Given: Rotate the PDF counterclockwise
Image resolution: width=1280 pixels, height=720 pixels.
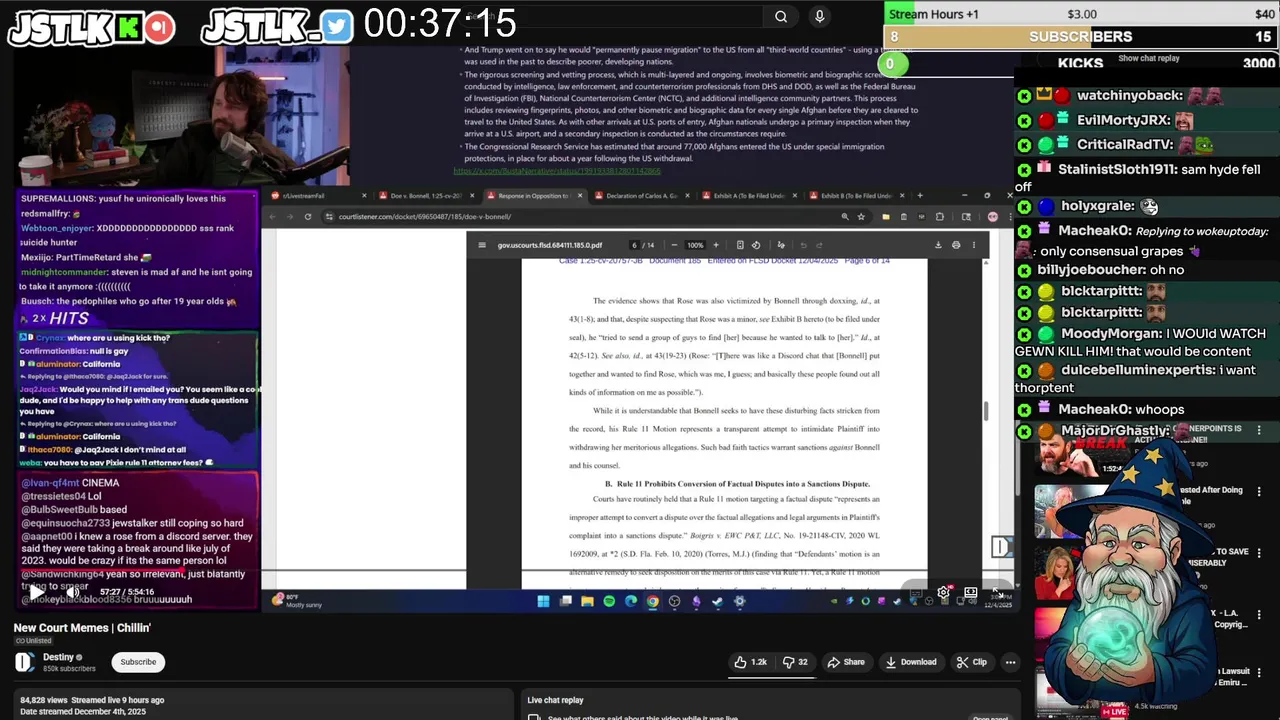Looking at the screenshot, I should [756, 245].
